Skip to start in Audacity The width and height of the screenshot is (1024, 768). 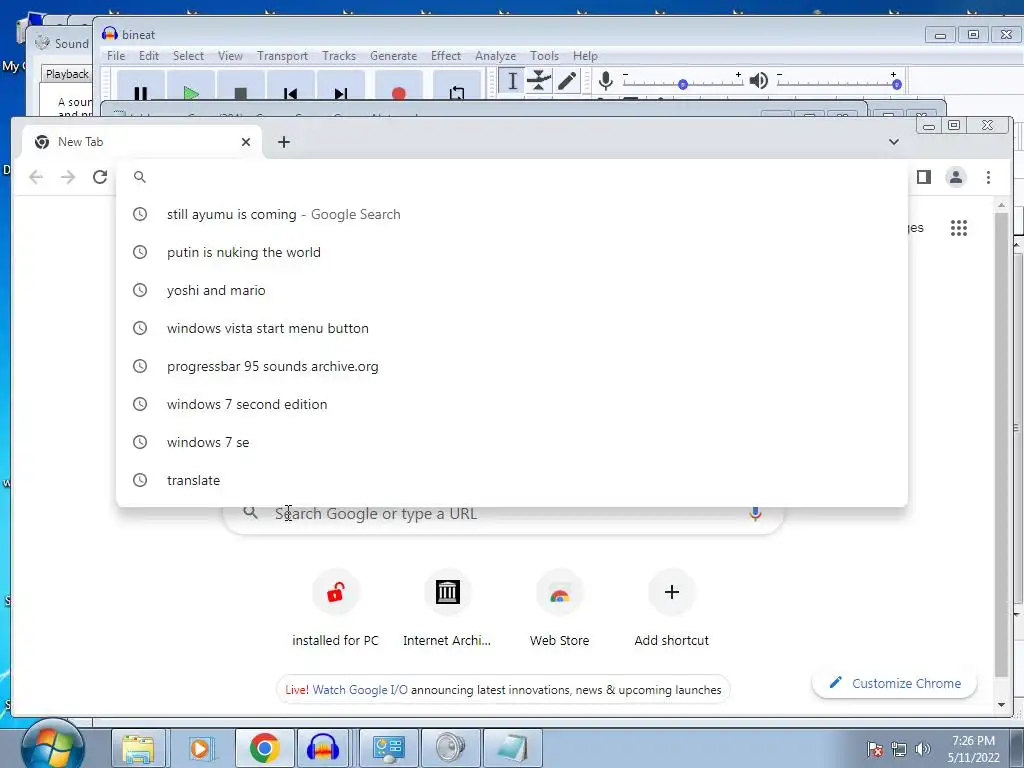[291, 89]
